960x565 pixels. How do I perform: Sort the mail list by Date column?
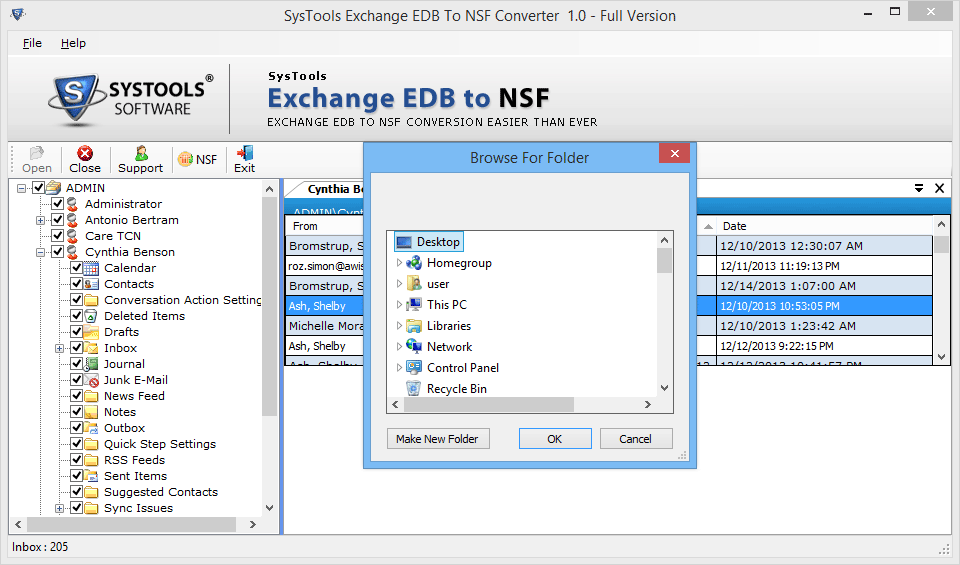pyautogui.click(x=823, y=226)
